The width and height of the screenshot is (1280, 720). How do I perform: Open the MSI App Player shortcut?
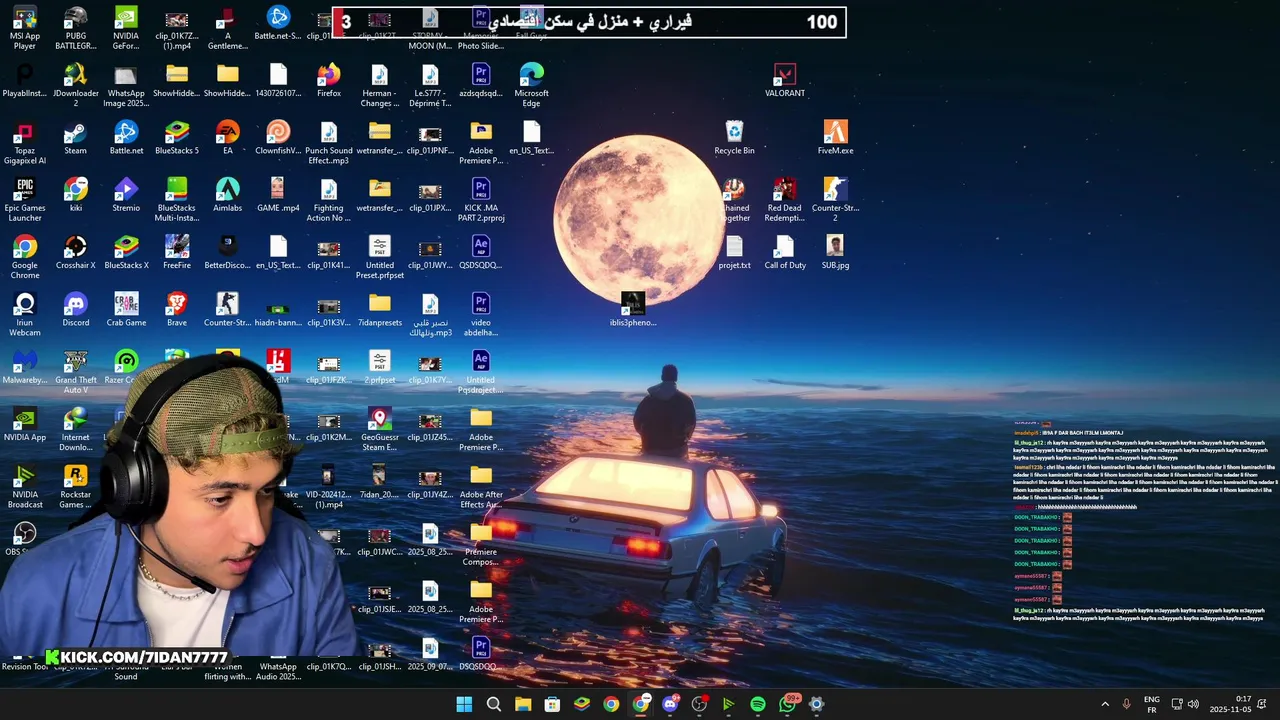(x=25, y=28)
